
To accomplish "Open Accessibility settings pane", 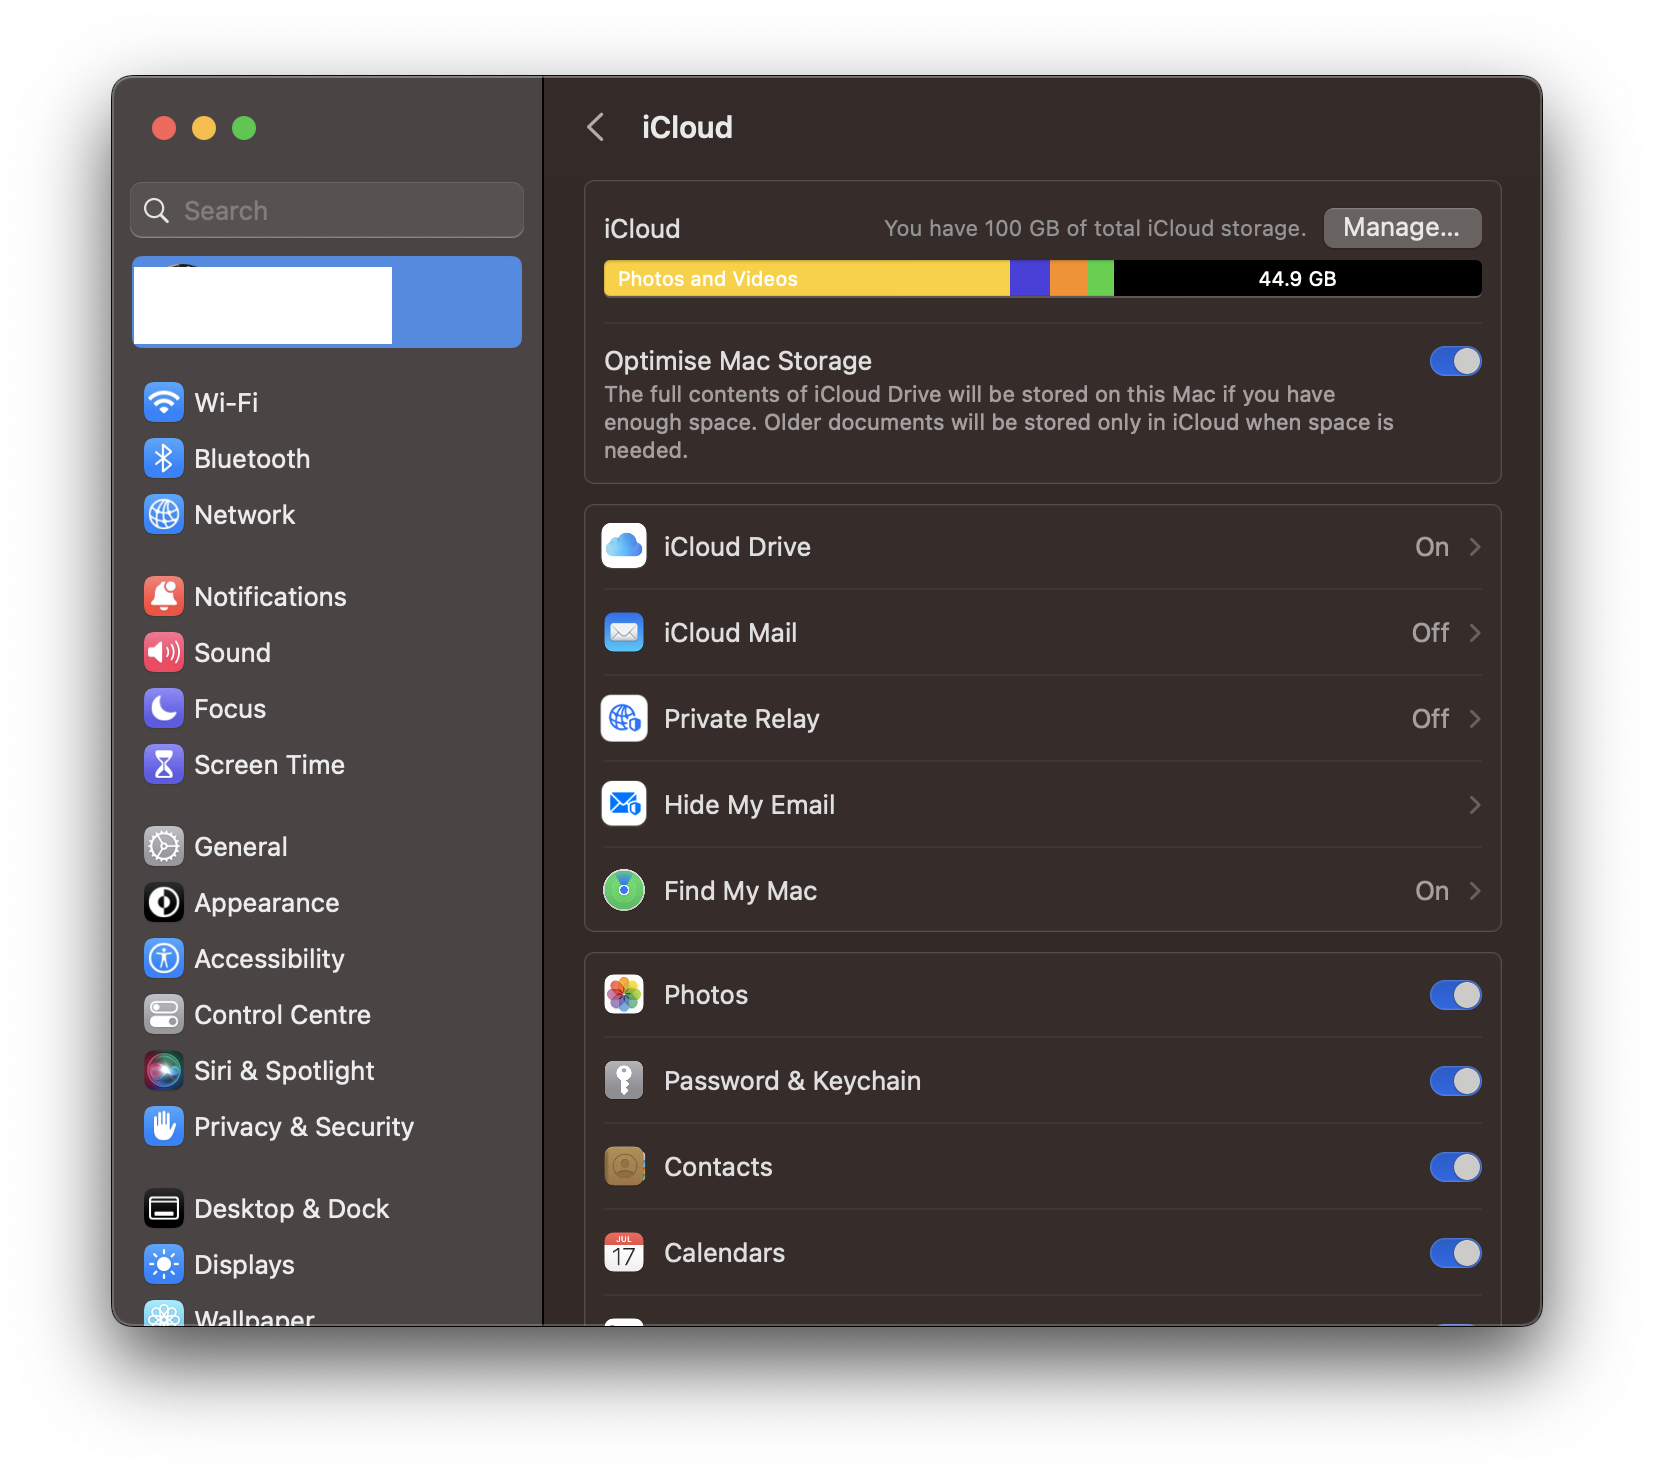I will click(327, 958).
